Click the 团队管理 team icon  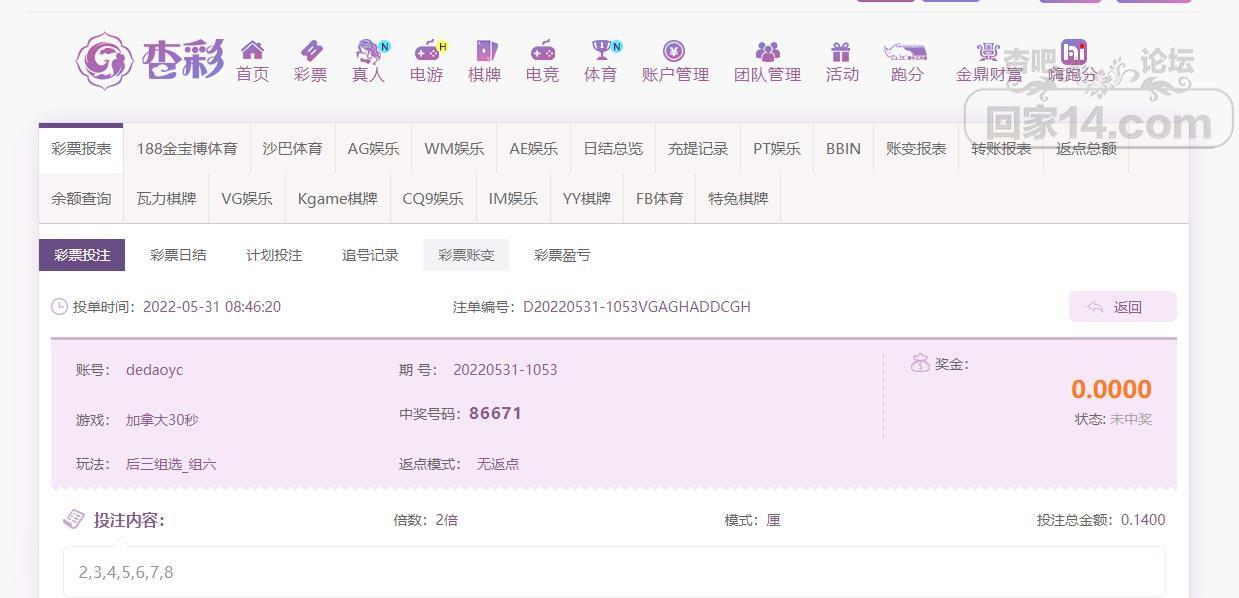click(x=767, y=51)
